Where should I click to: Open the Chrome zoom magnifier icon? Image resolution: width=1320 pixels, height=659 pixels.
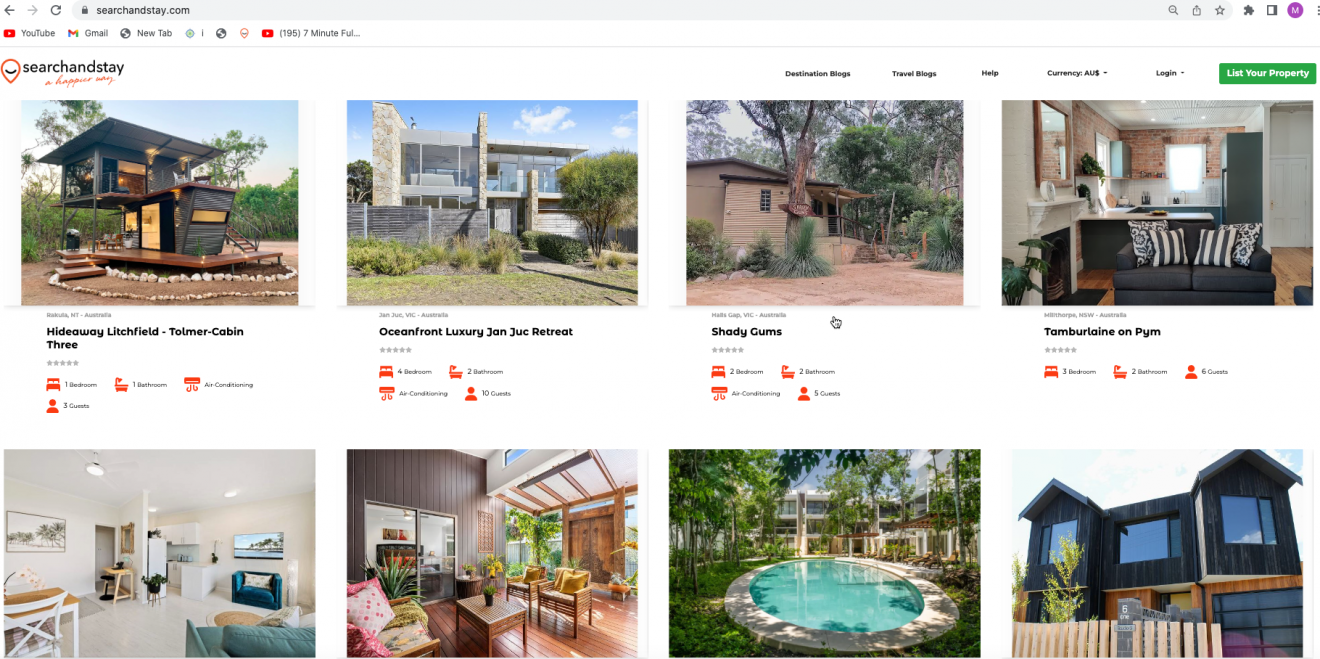click(x=1174, y=10)
